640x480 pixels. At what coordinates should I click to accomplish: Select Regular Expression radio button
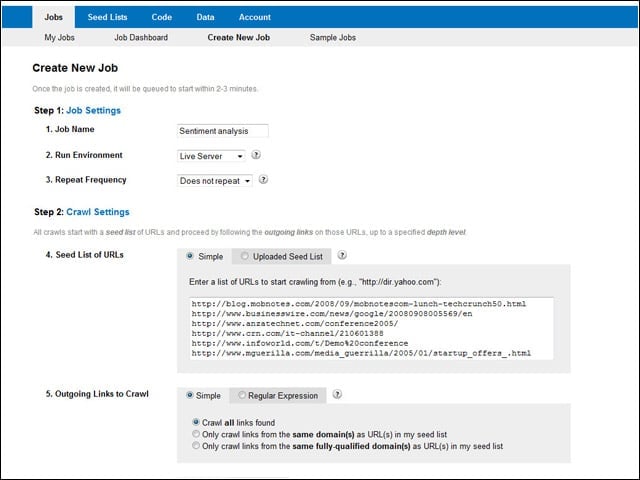point(242,395)
